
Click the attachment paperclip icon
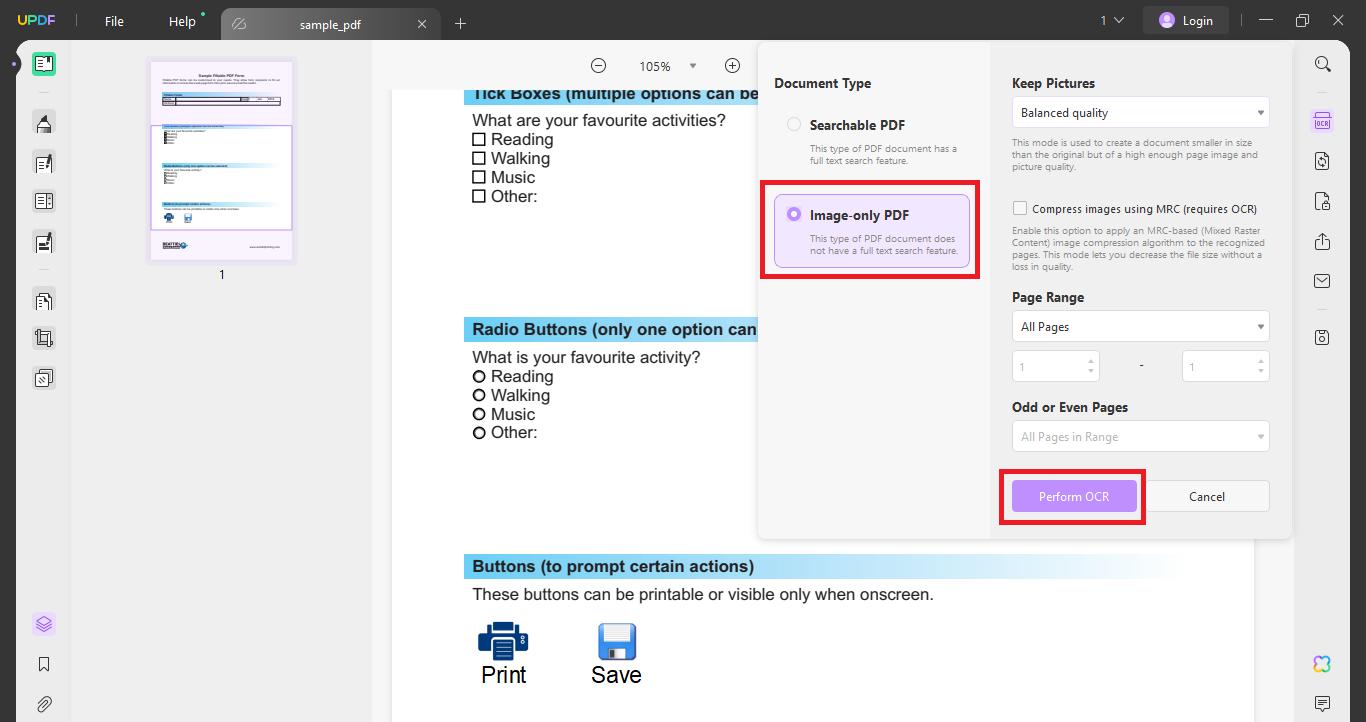43,700
